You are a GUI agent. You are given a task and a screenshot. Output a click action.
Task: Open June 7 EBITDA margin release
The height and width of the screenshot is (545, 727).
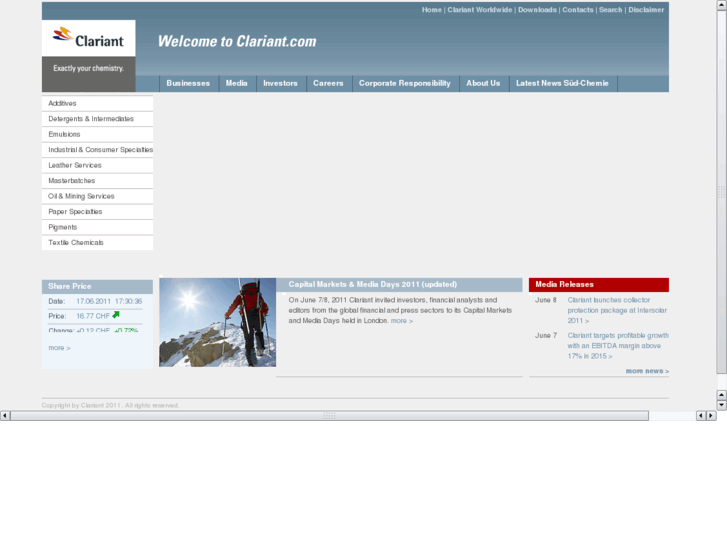click(618, 346)
